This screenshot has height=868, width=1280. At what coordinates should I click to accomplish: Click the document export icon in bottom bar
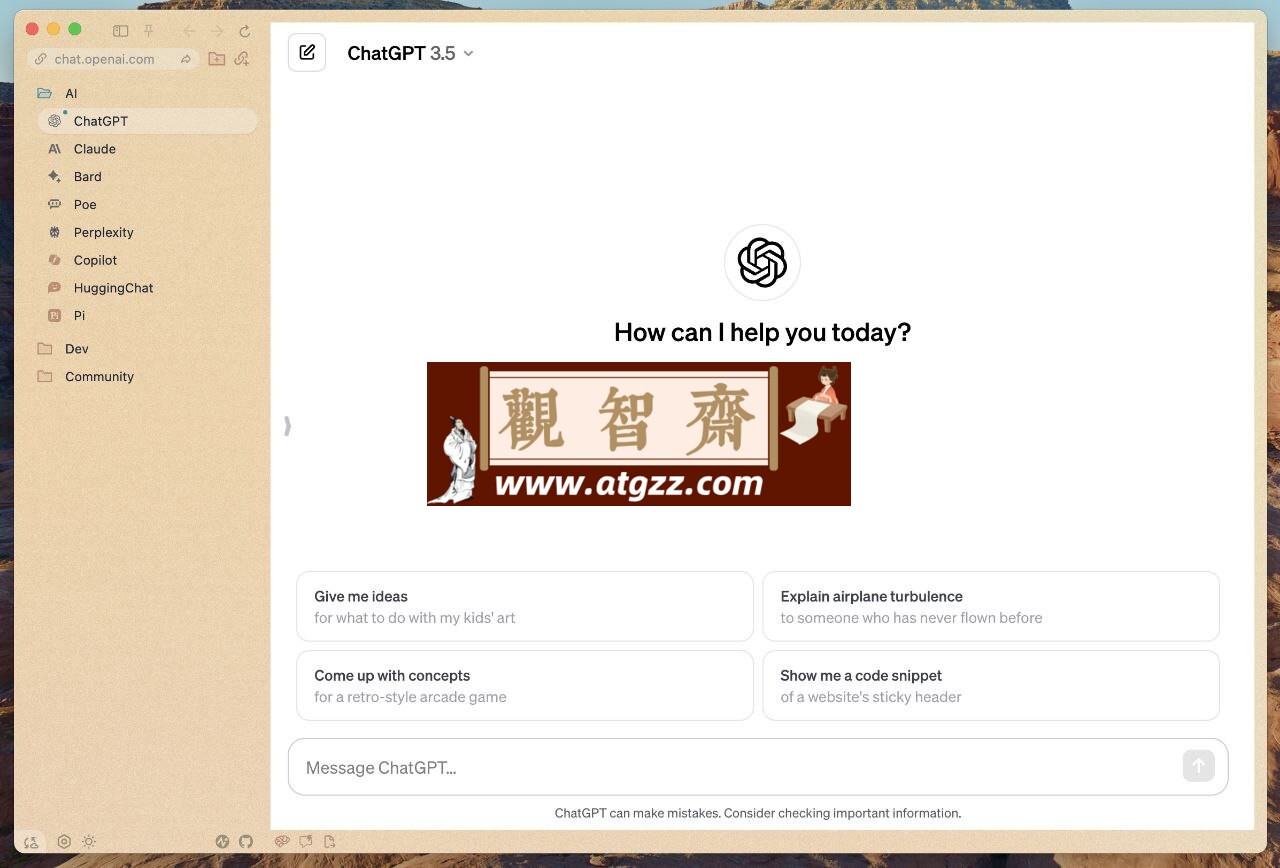(x=330, y=842)
